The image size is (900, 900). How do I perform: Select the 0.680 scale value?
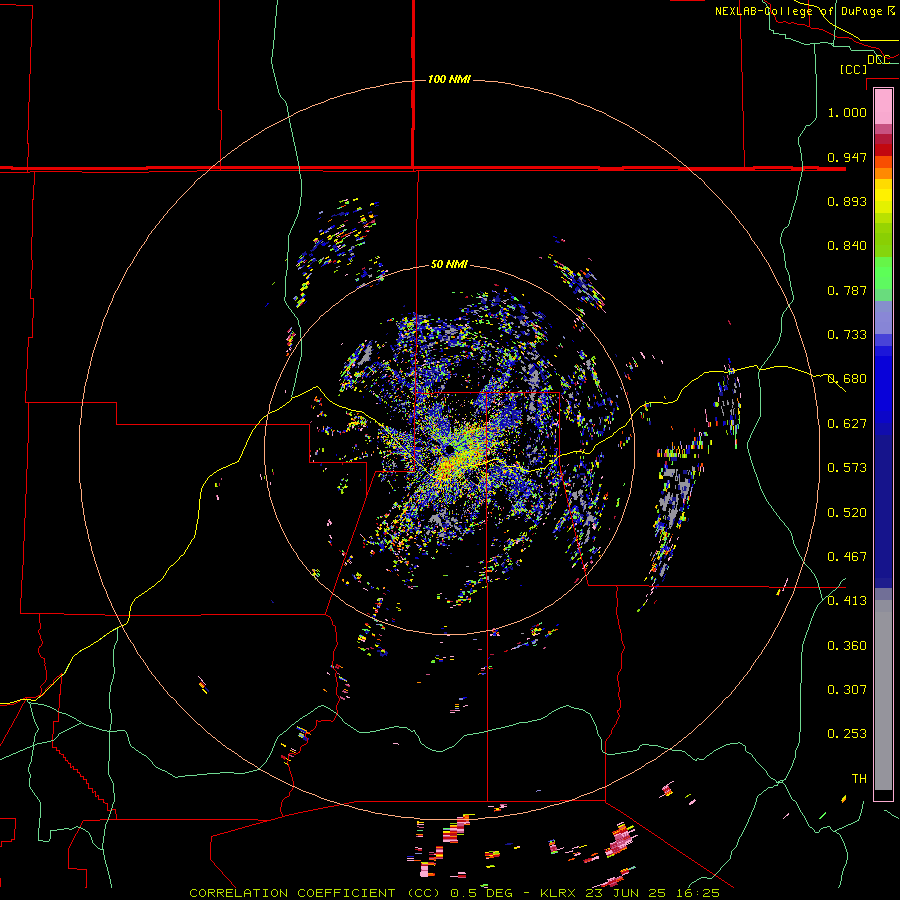point(847,379)
